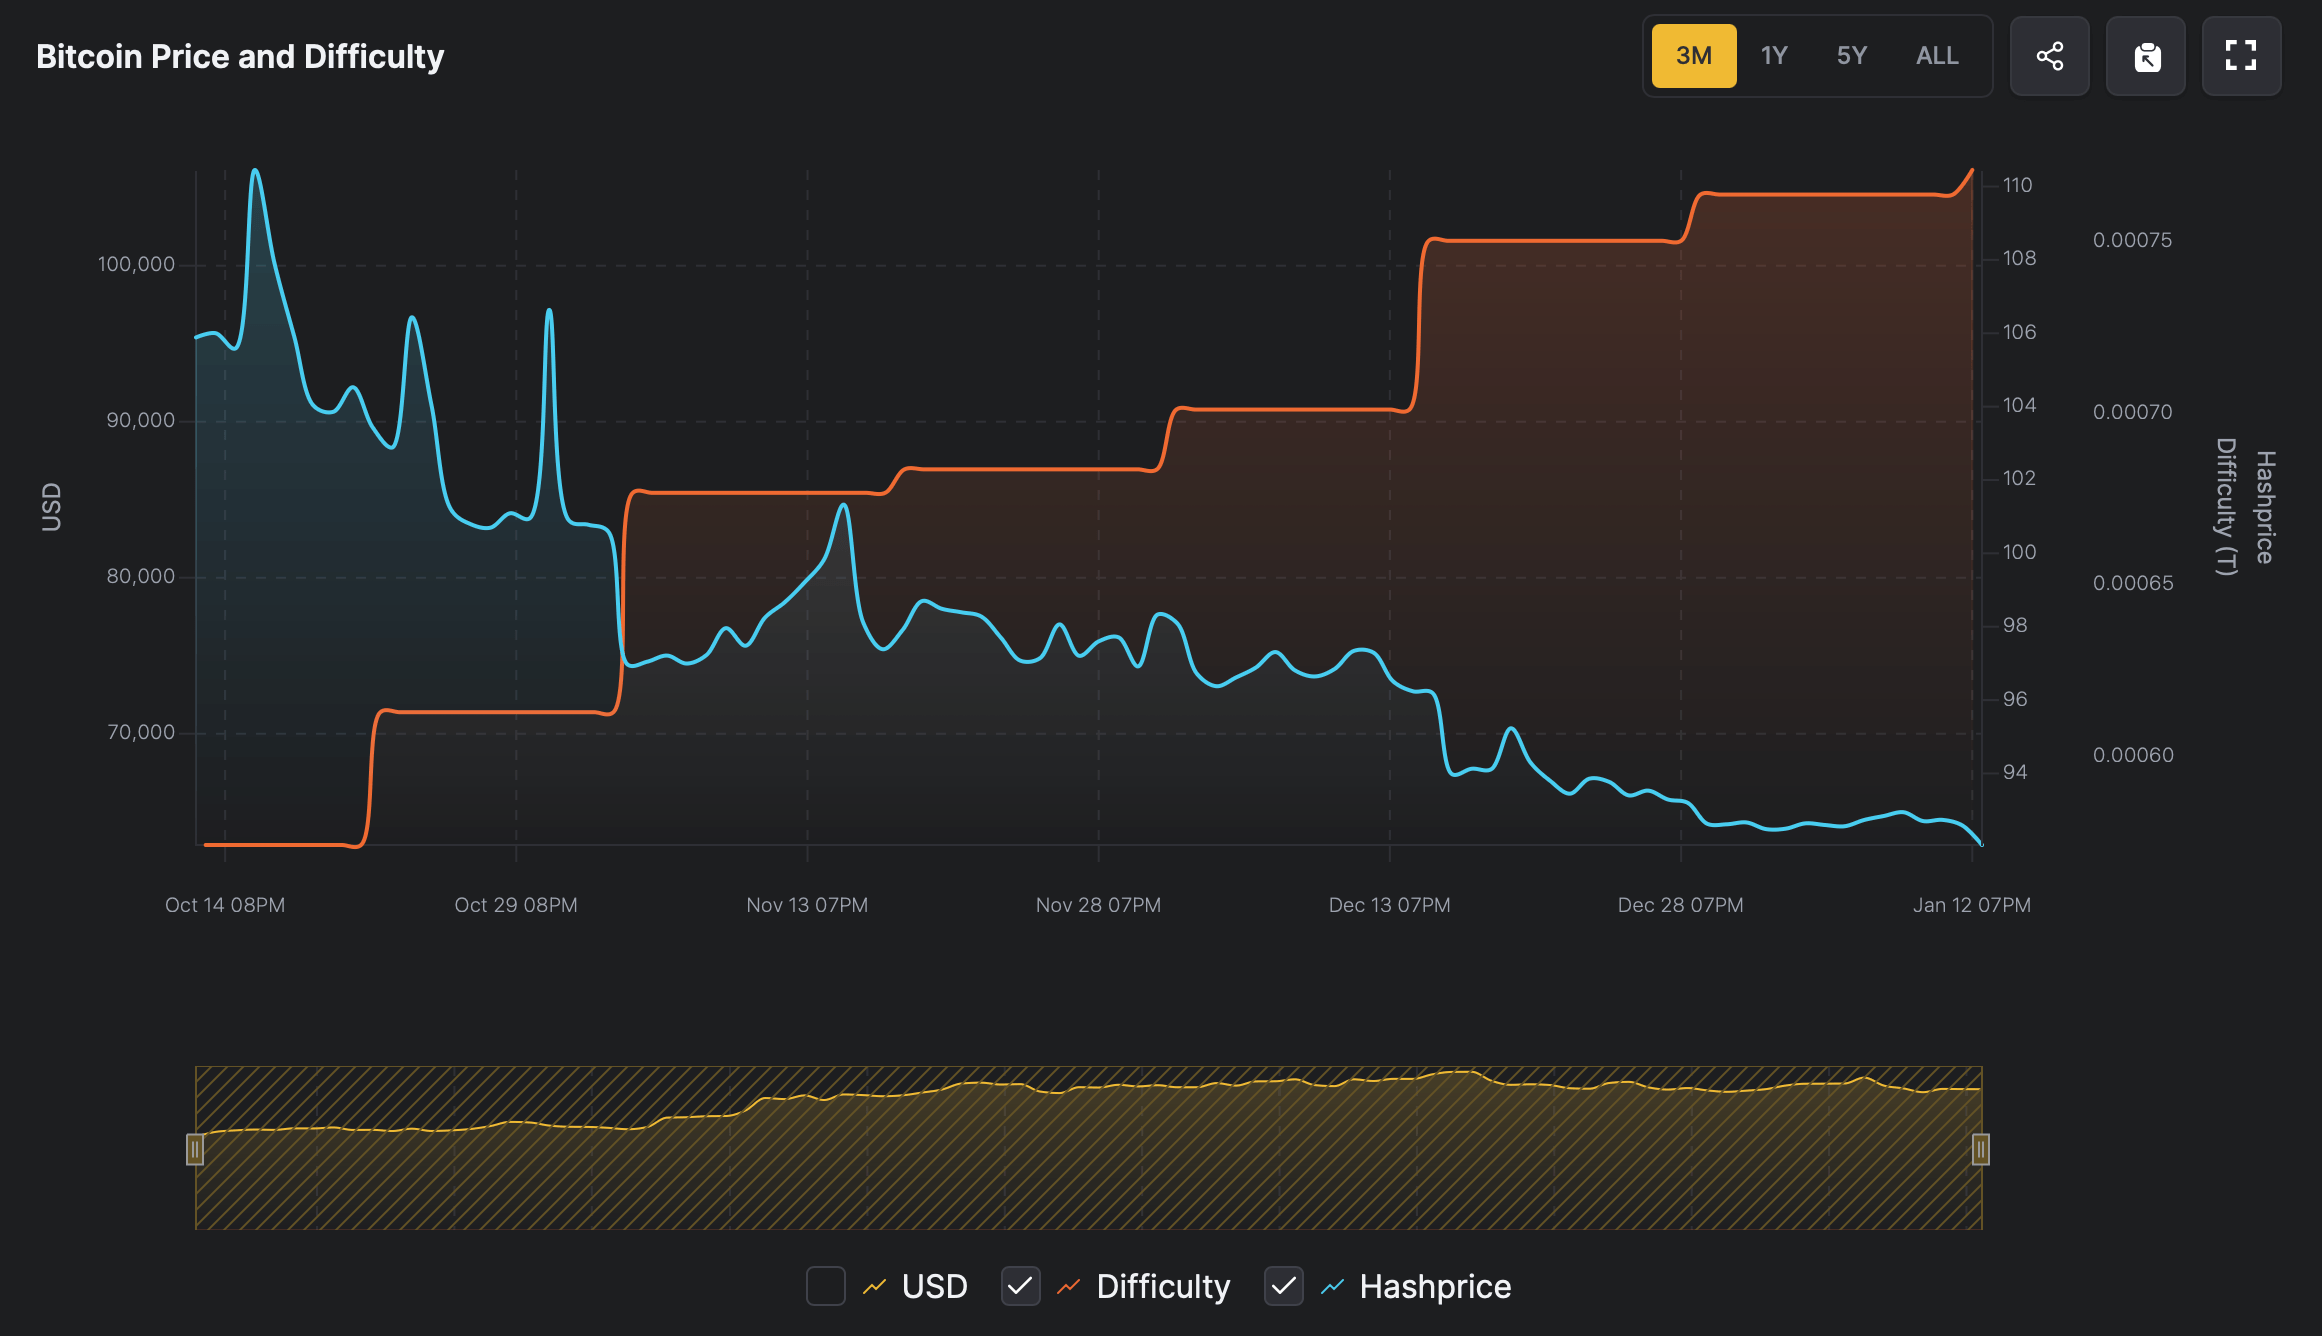Click the fullscreen expand icon
Viewport: 2322px width, 1336px height.
click(2241, 56)
